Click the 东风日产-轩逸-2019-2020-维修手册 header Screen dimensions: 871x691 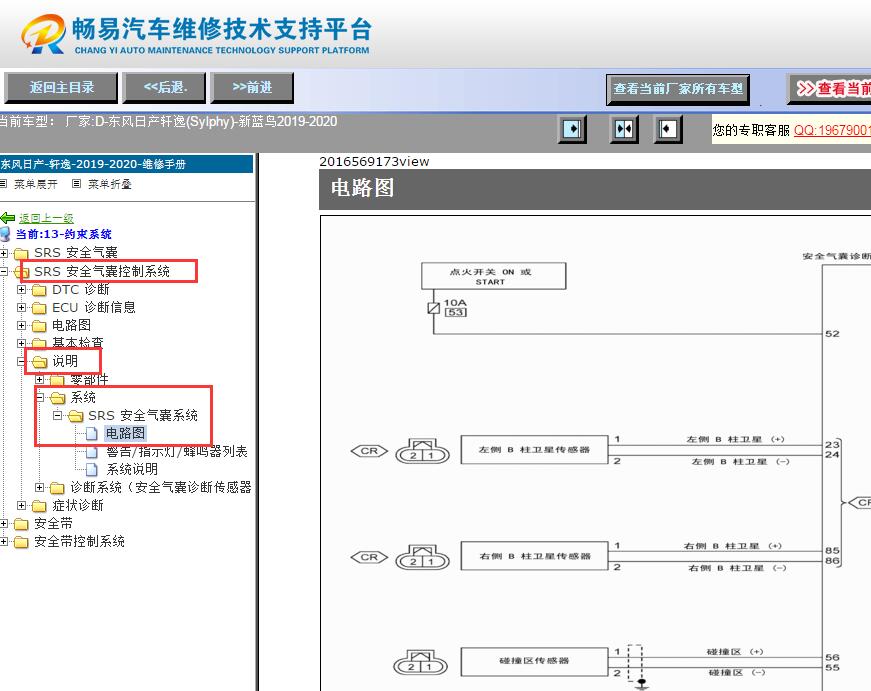coord(126,164)
